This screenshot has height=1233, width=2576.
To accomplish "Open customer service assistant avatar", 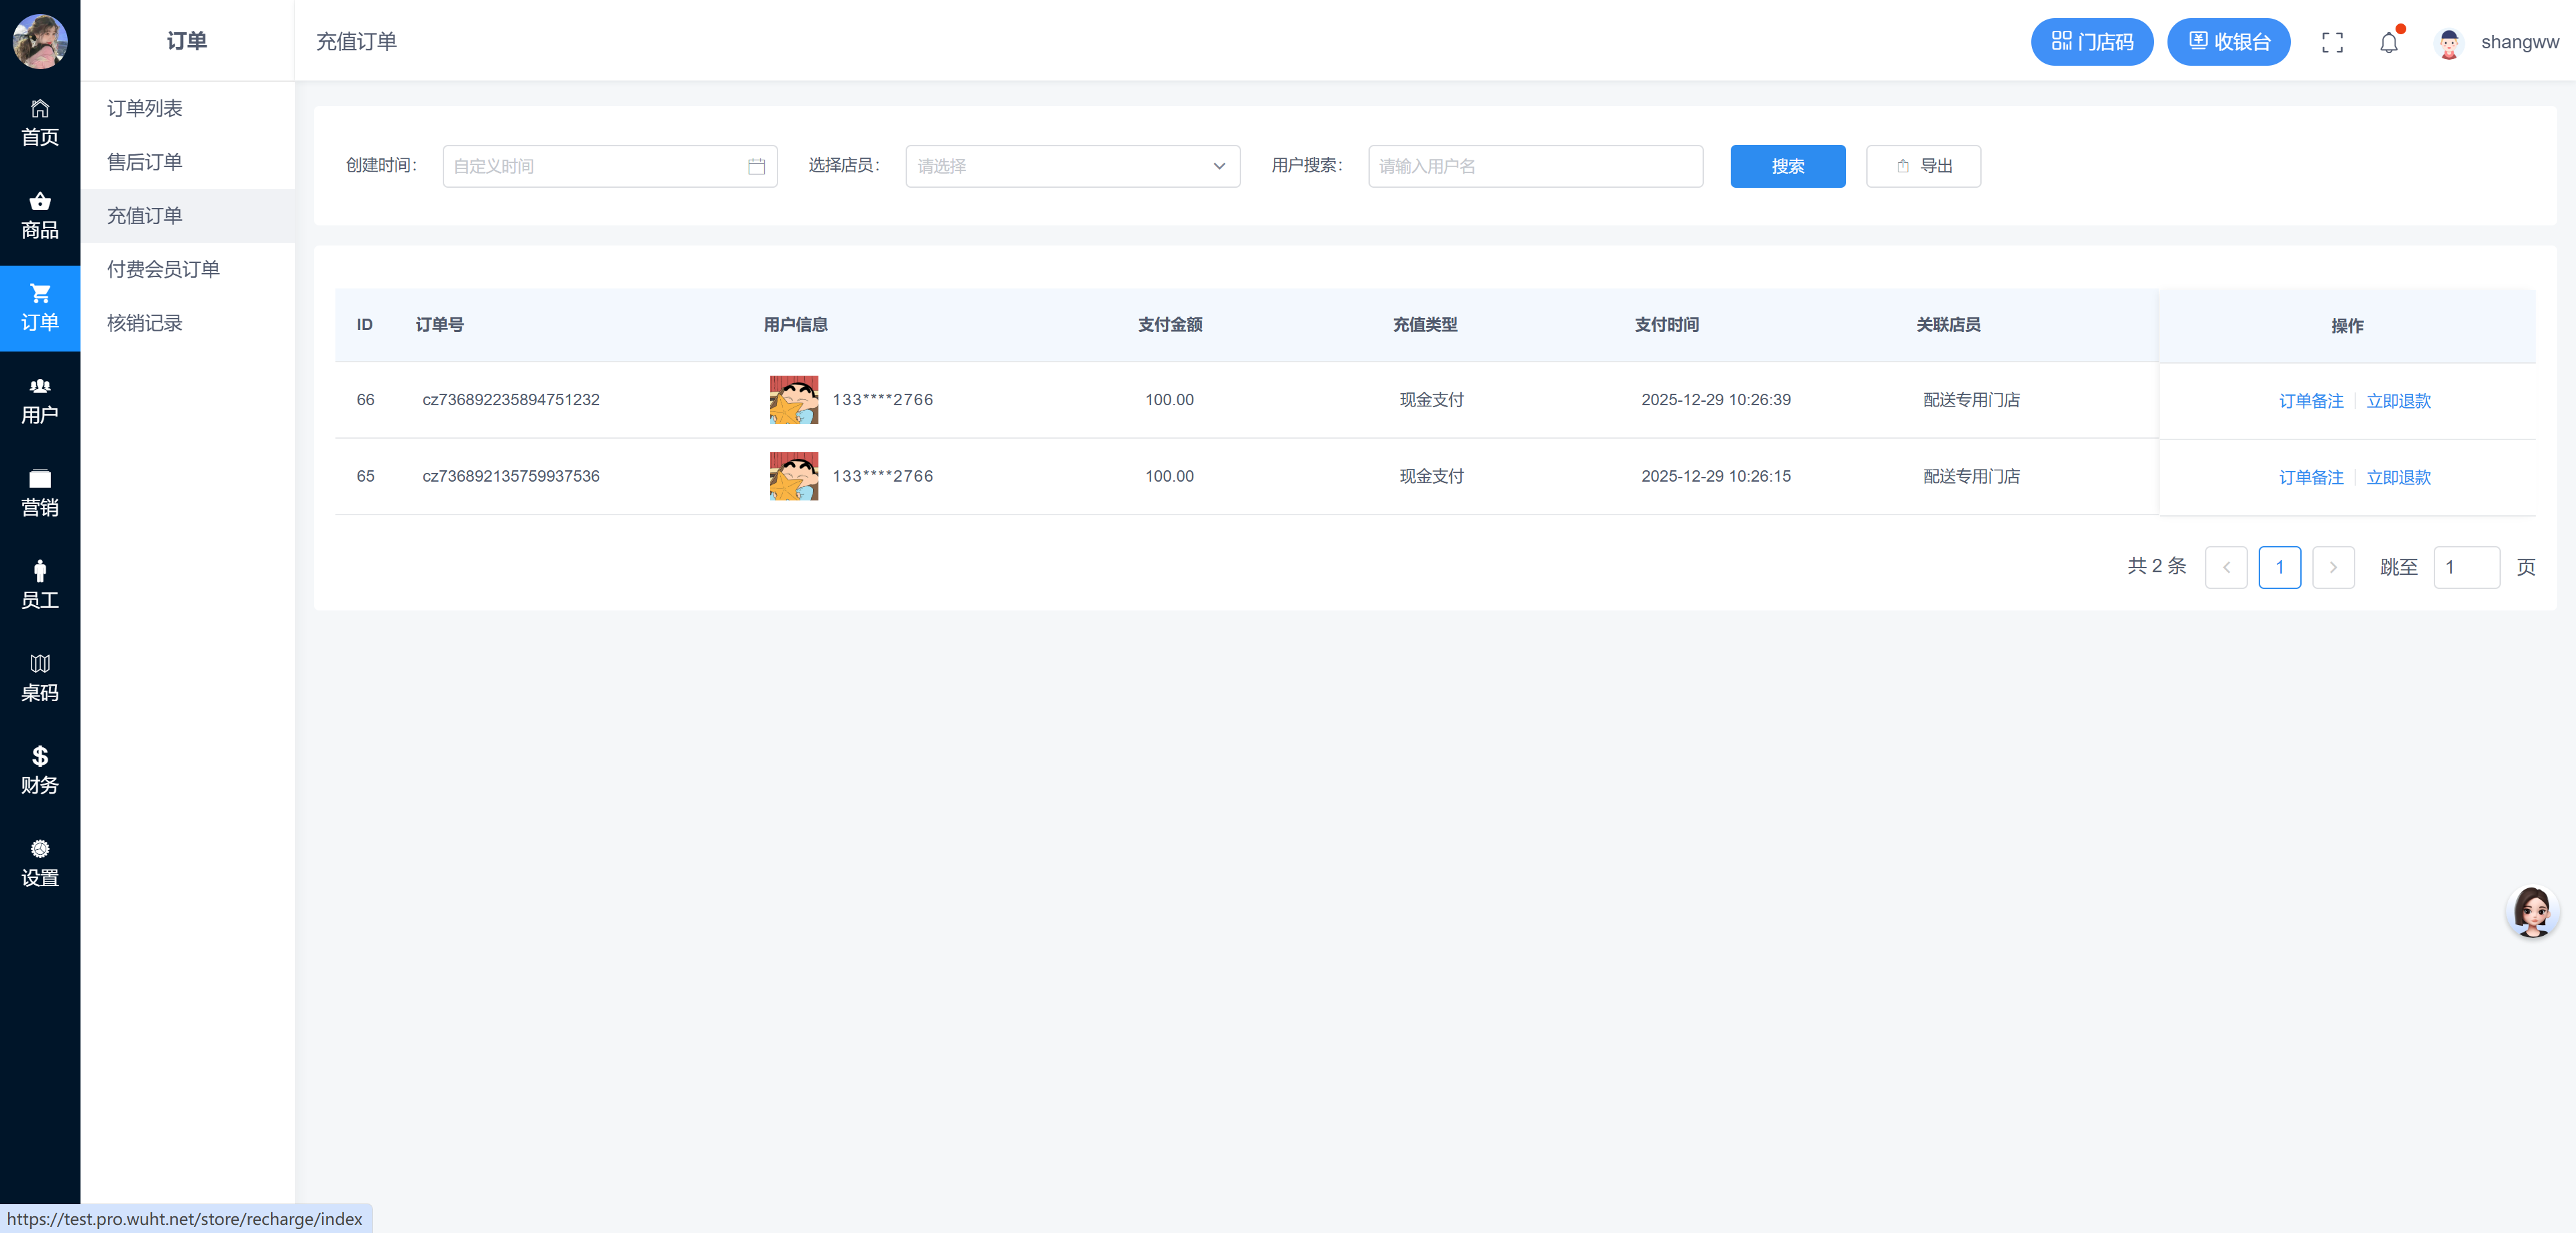I will 2532,911.
